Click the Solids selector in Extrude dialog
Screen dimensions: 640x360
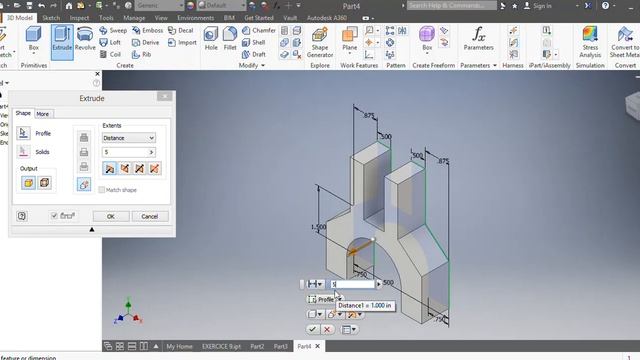point(24,151)
